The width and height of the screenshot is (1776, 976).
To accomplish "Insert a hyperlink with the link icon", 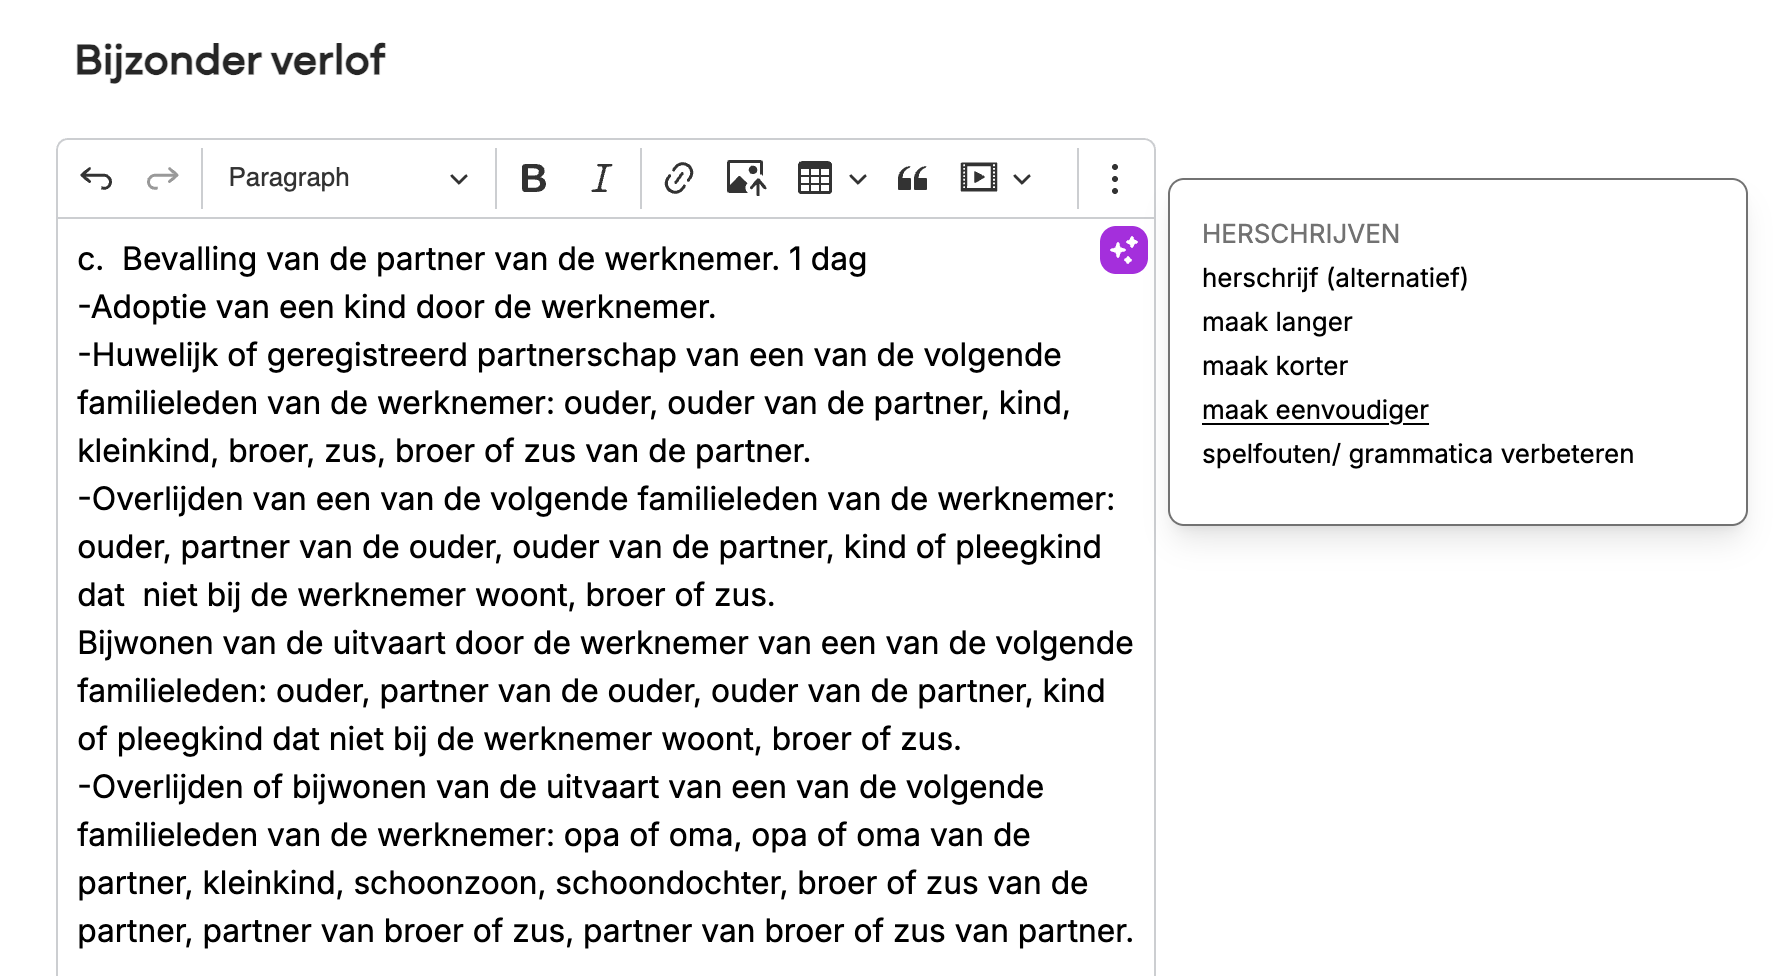I will 679,179.
